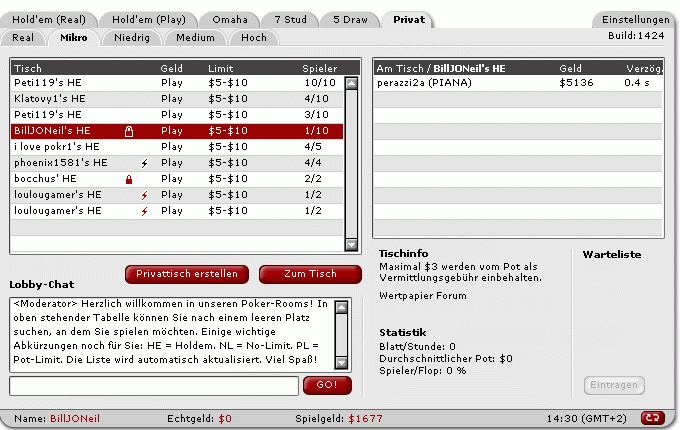The image size is (680, 430).
Task: Open the Hold'em (Real) tab
Action: (49, 20)
